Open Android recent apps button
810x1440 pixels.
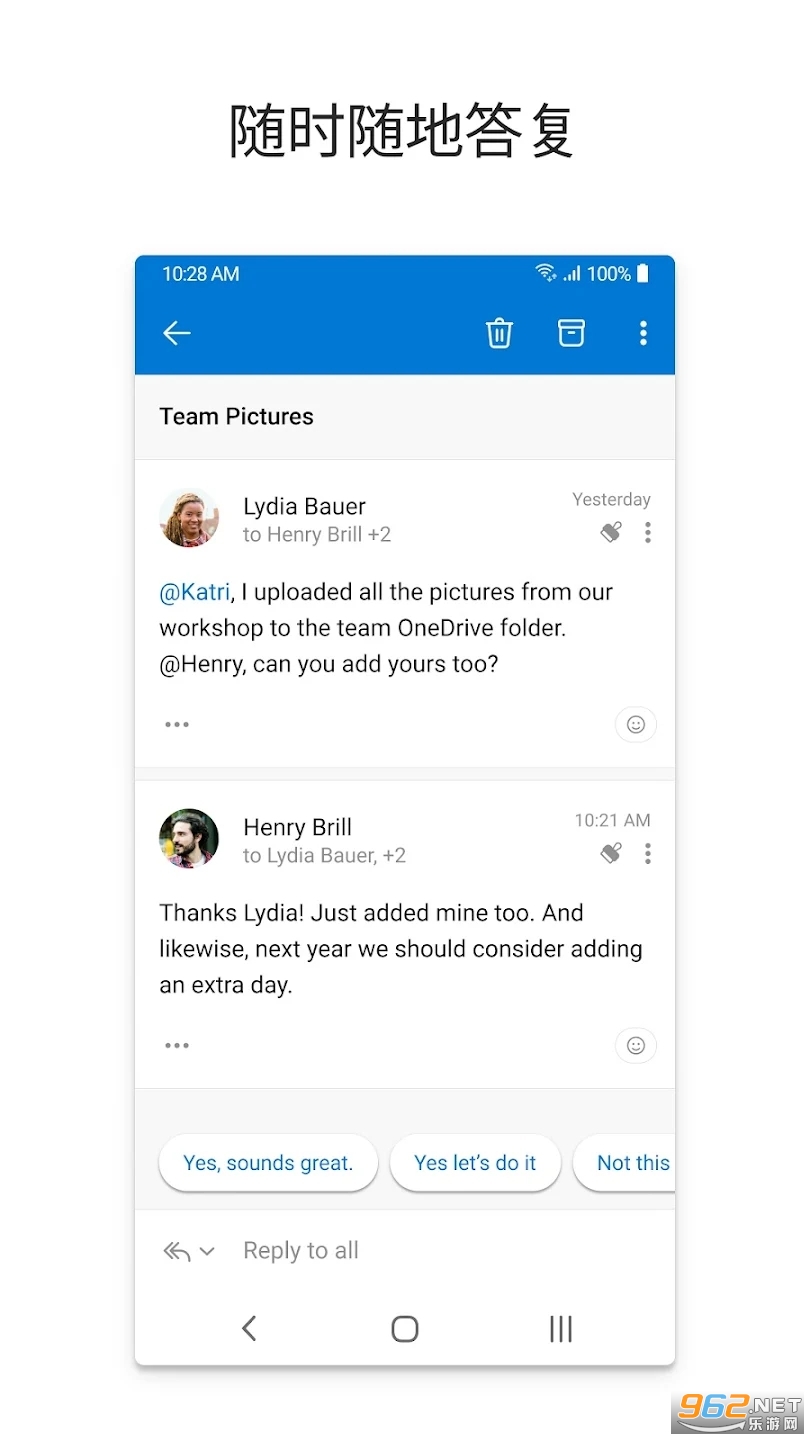pos(561,1329)
